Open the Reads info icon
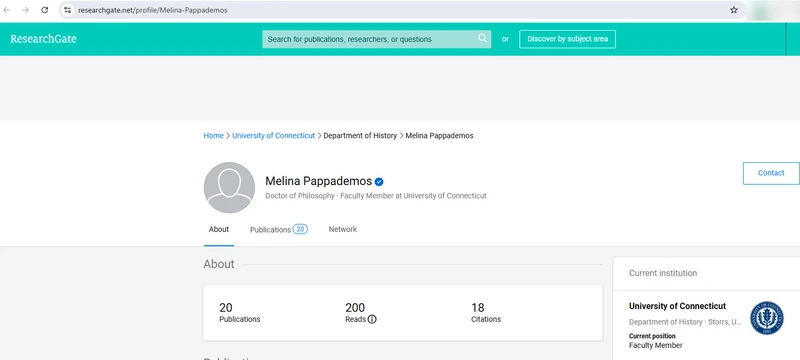 [372, 319]
